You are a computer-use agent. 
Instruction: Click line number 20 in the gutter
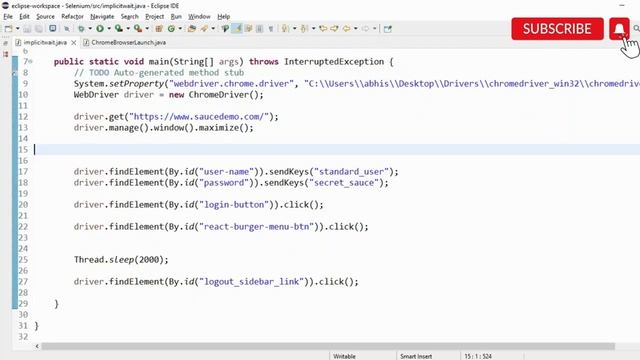(23, 204)
